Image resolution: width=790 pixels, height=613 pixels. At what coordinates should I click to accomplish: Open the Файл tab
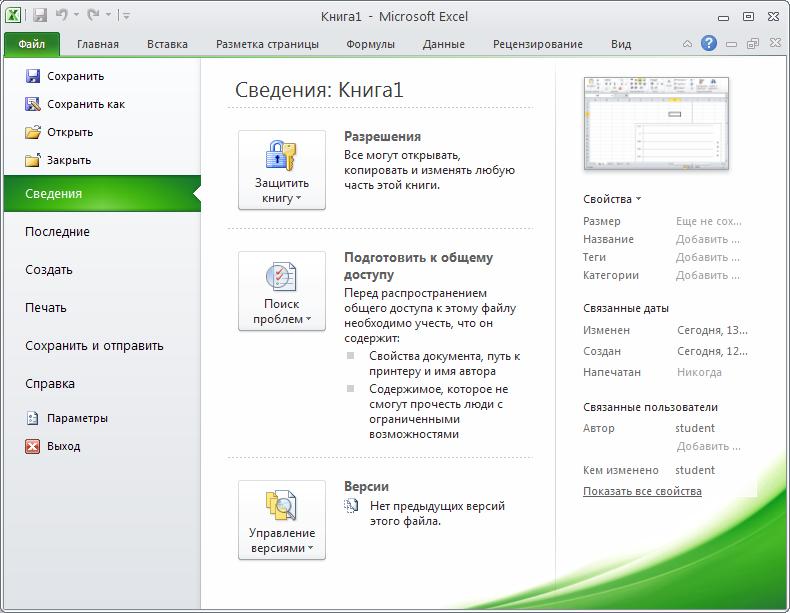[32, 44]
